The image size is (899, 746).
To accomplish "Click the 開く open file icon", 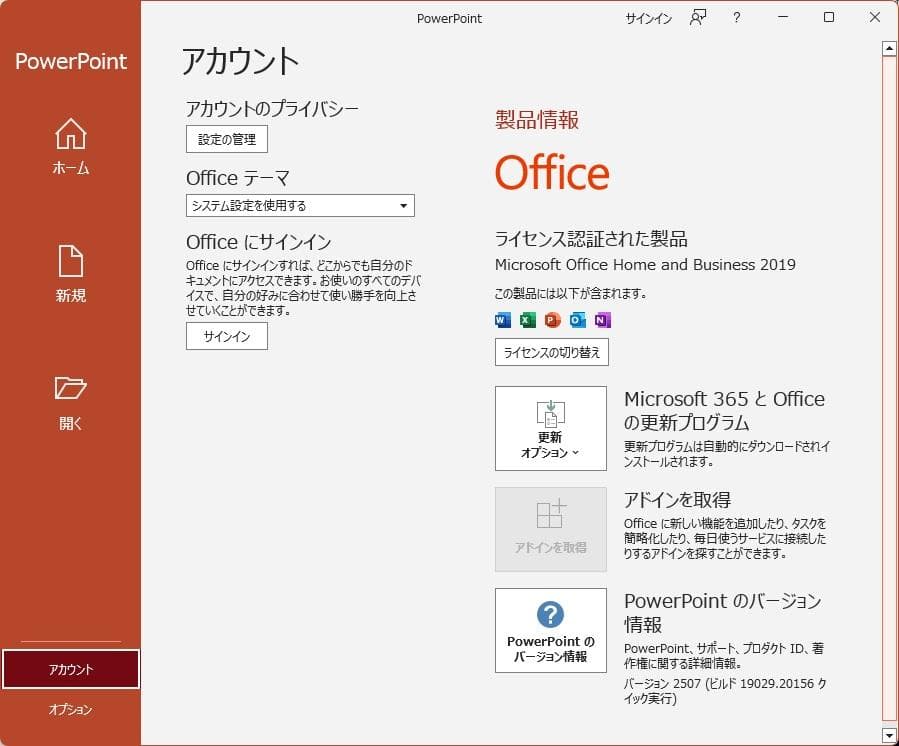I will tap(69, 390).
